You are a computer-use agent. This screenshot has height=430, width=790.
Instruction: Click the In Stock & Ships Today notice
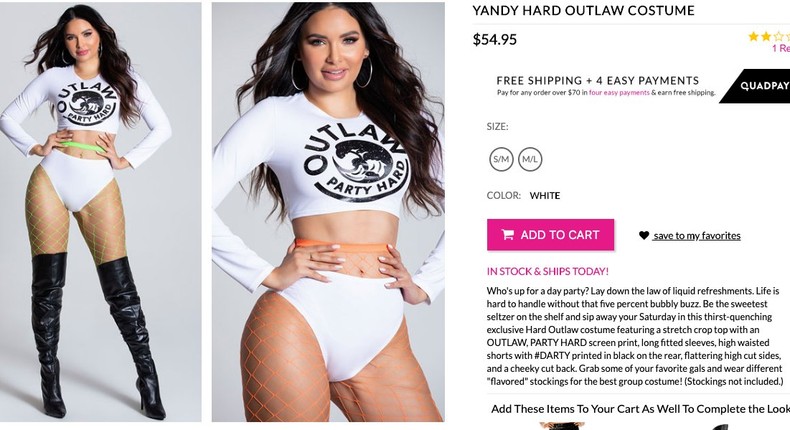[x=548, y=271]
